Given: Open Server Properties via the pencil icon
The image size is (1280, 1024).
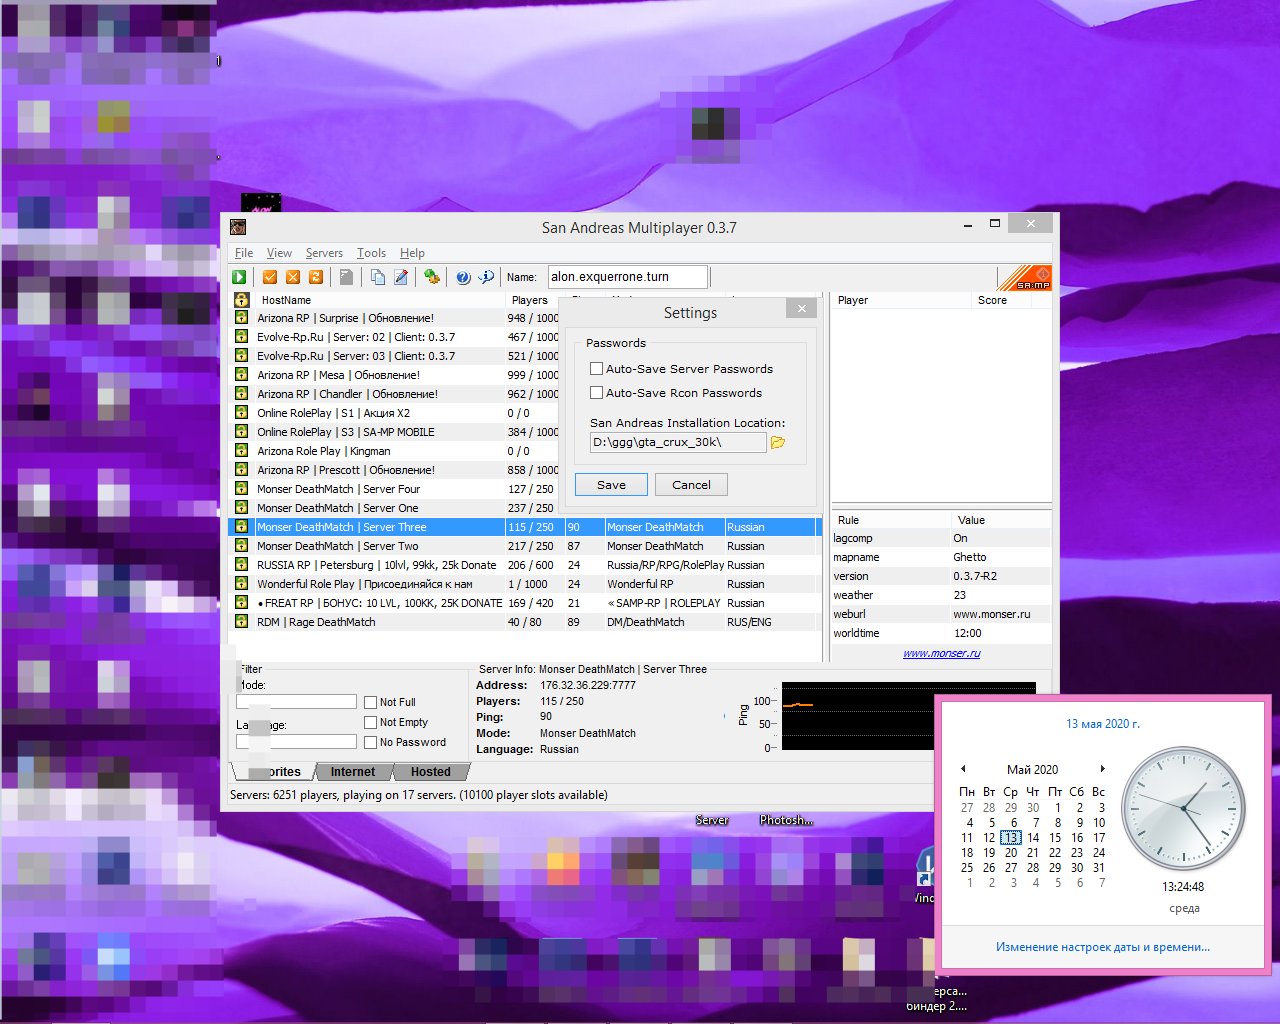Looking at the screenshot, I should click(401, 277).
